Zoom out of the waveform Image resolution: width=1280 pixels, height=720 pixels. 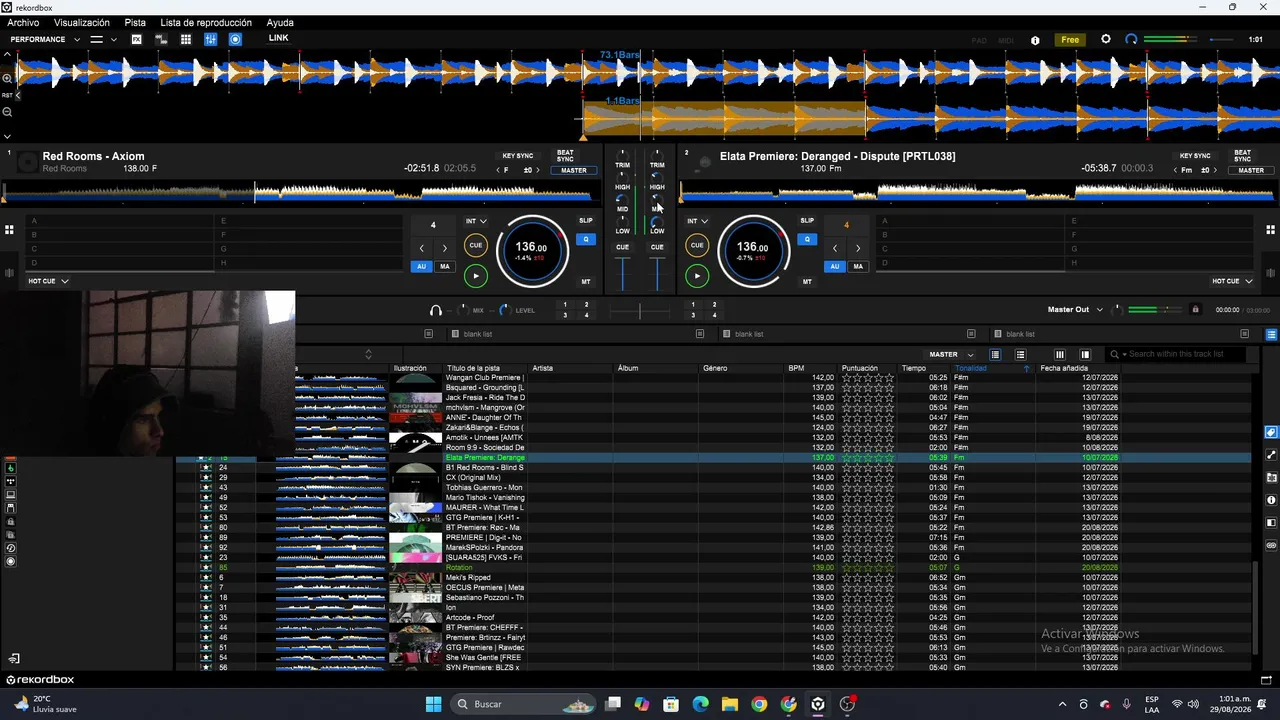point(7,112)
